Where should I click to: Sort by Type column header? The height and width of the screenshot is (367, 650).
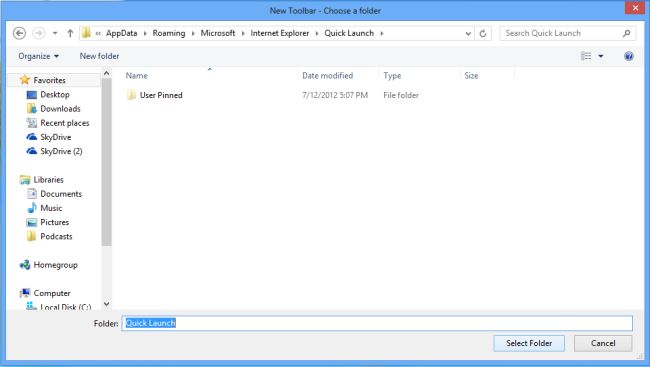point(392,75)
